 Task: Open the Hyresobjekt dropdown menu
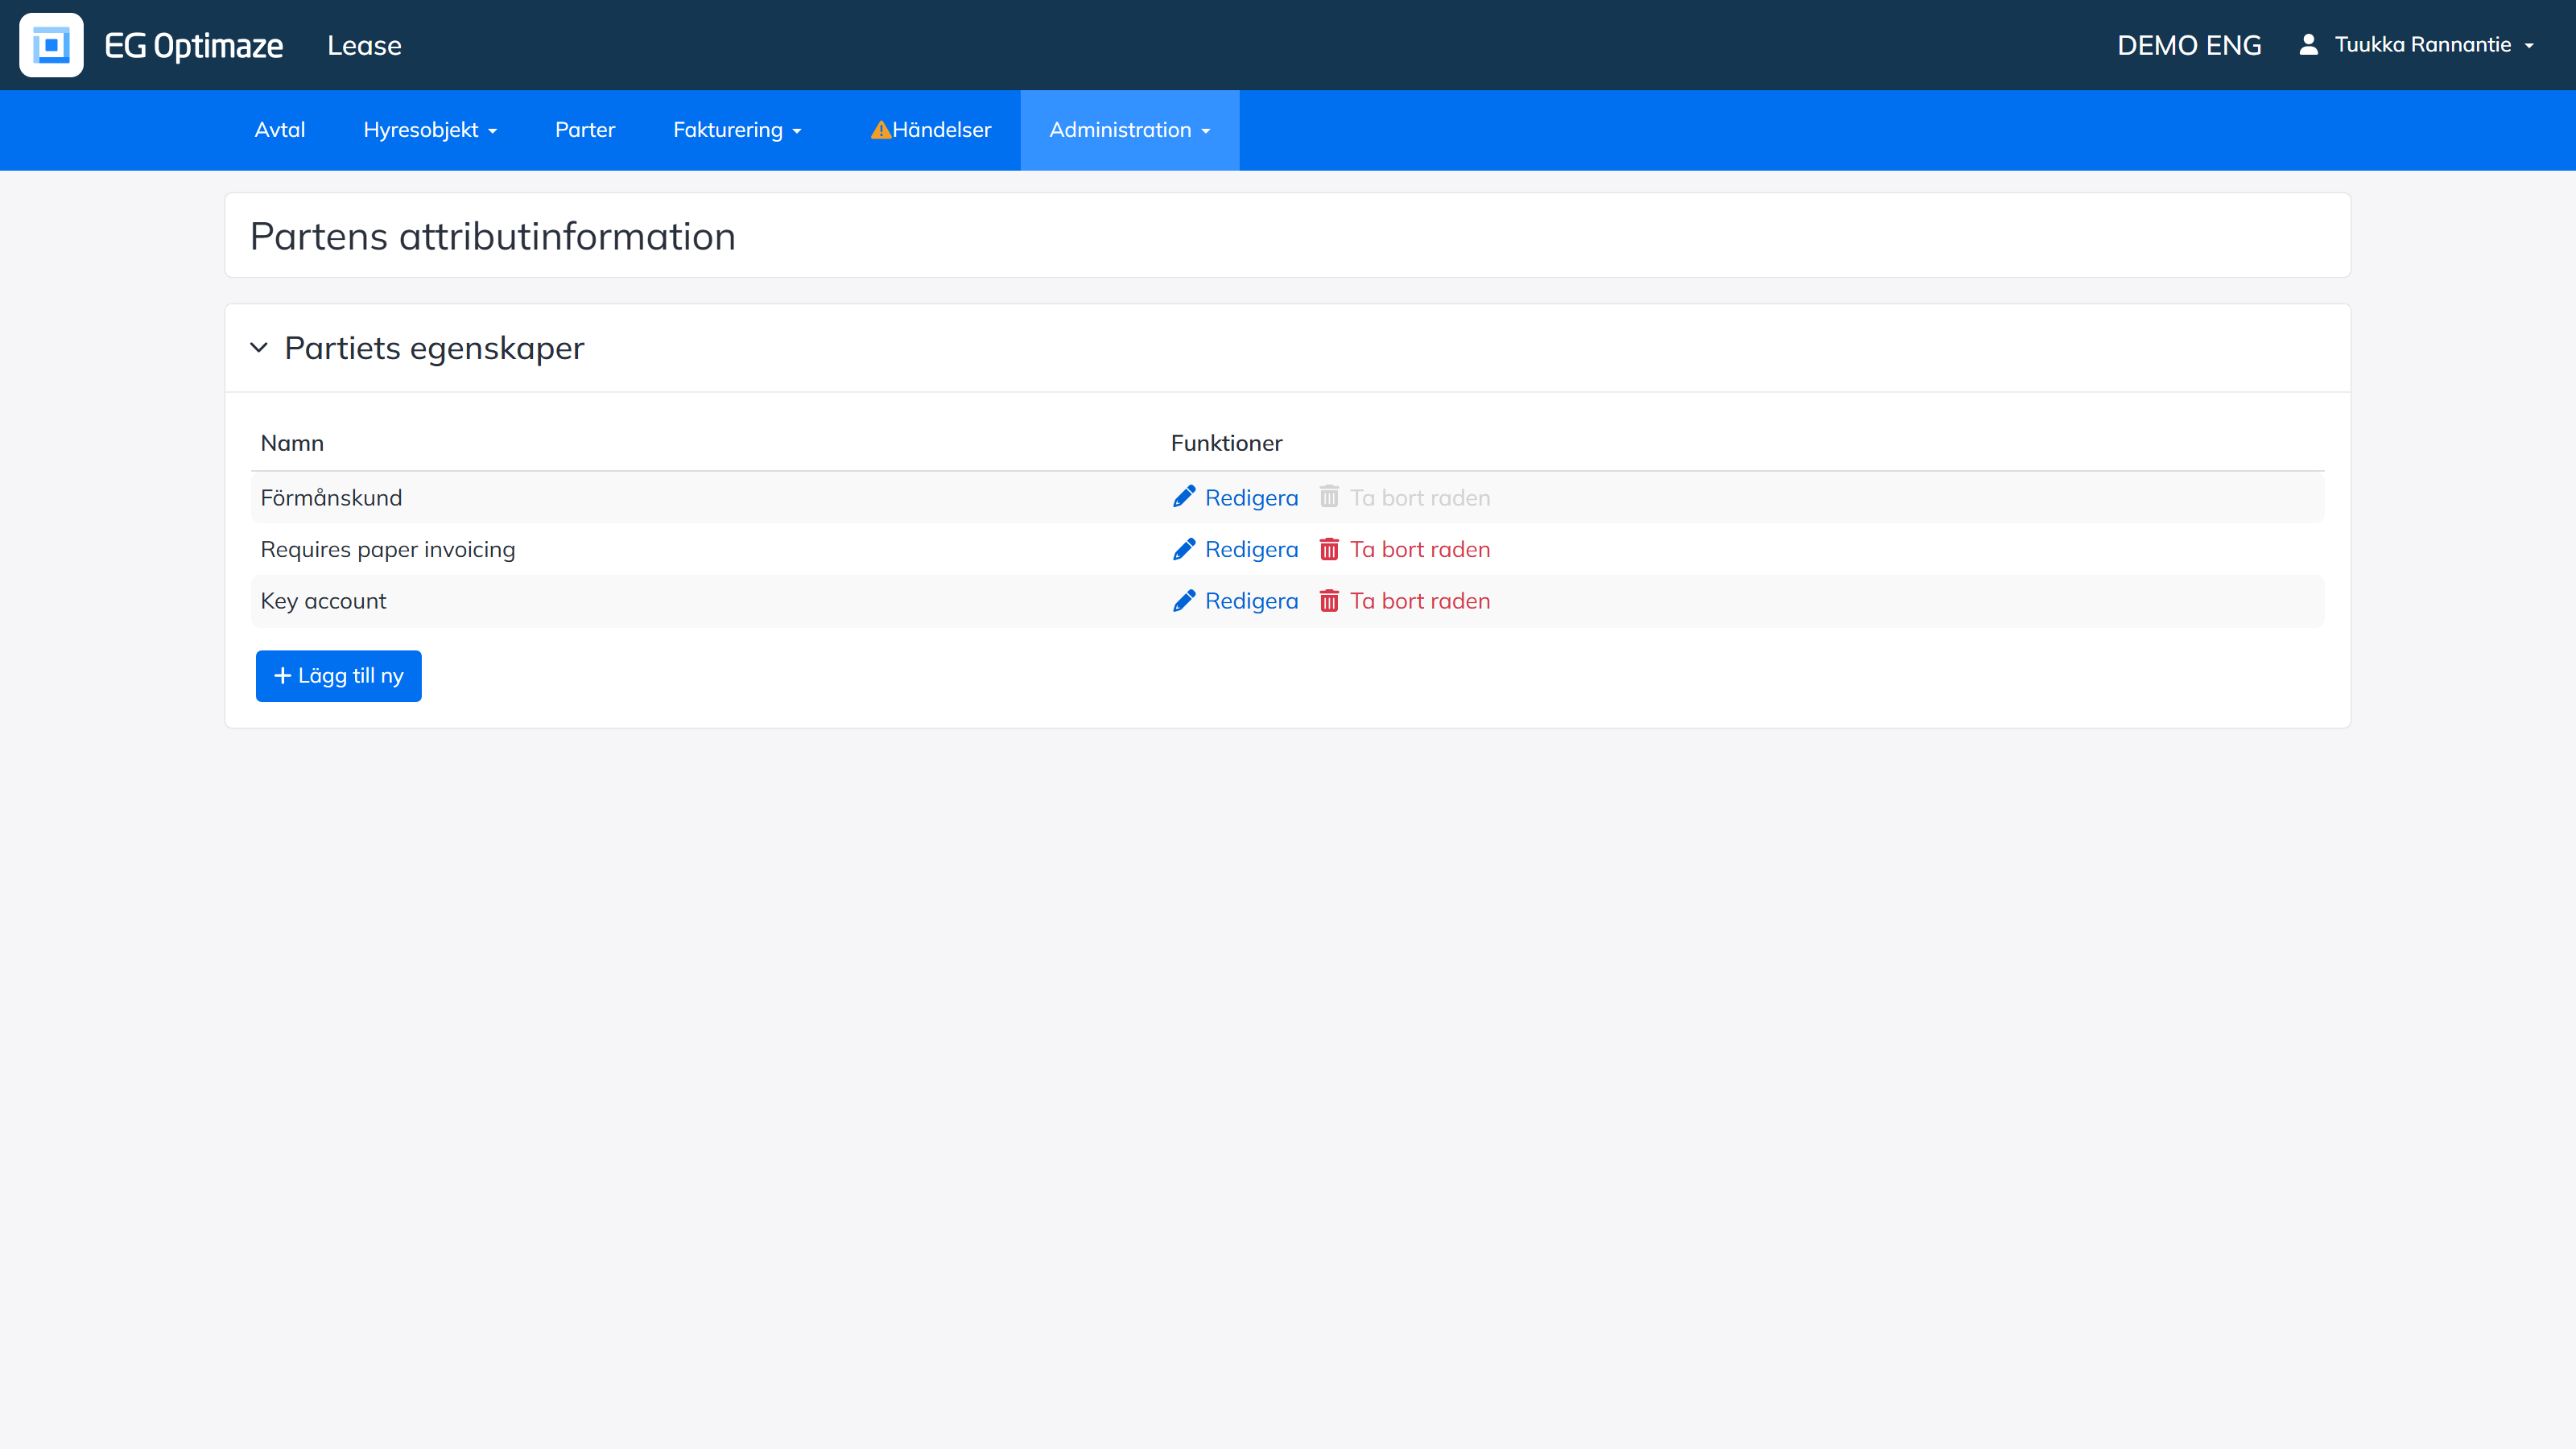point(430,130)
